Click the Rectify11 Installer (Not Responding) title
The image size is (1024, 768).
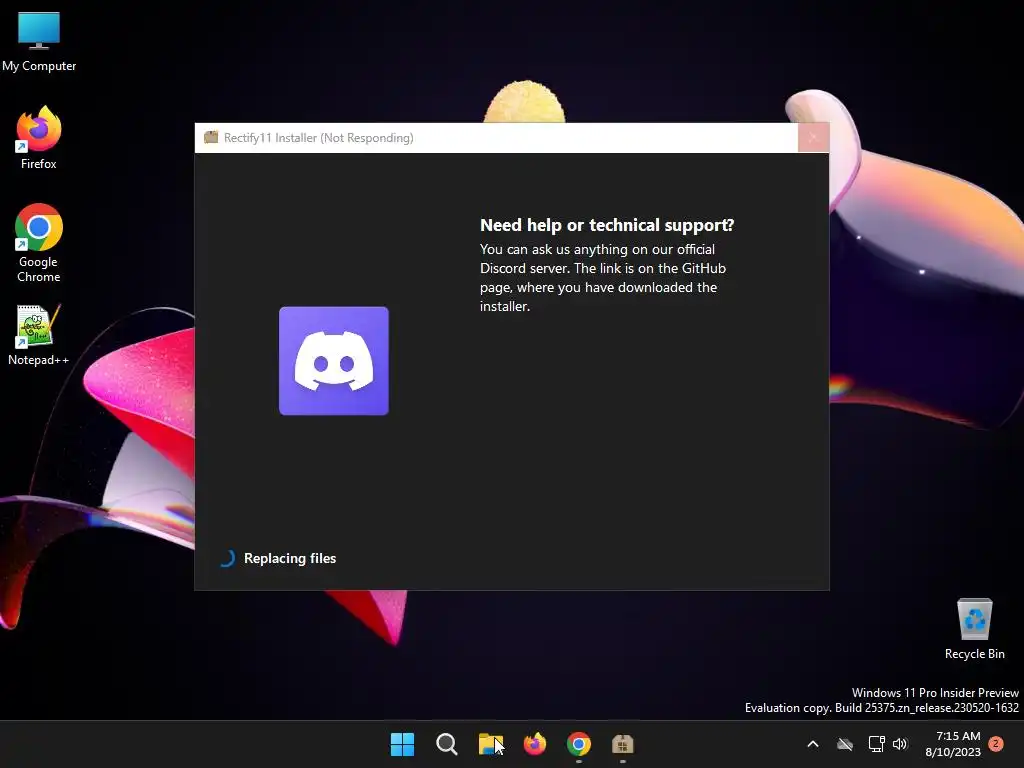(x=319, y=138)
